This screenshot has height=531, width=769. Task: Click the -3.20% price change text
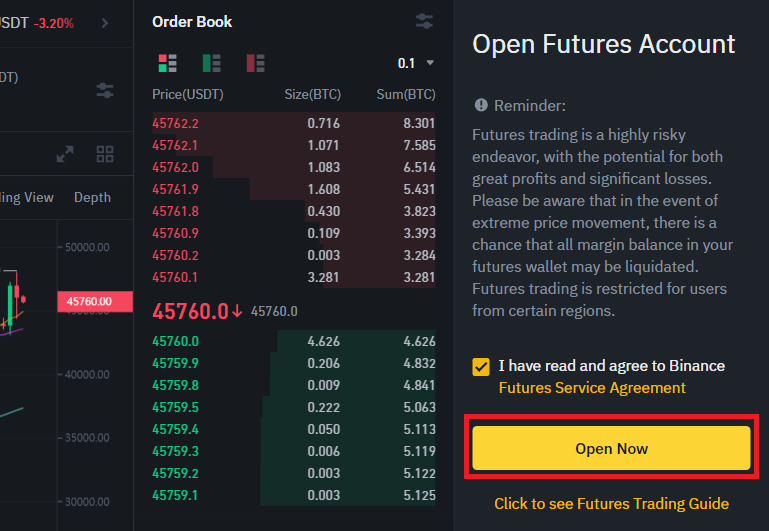pyautogui.click(x=53, y=23)
